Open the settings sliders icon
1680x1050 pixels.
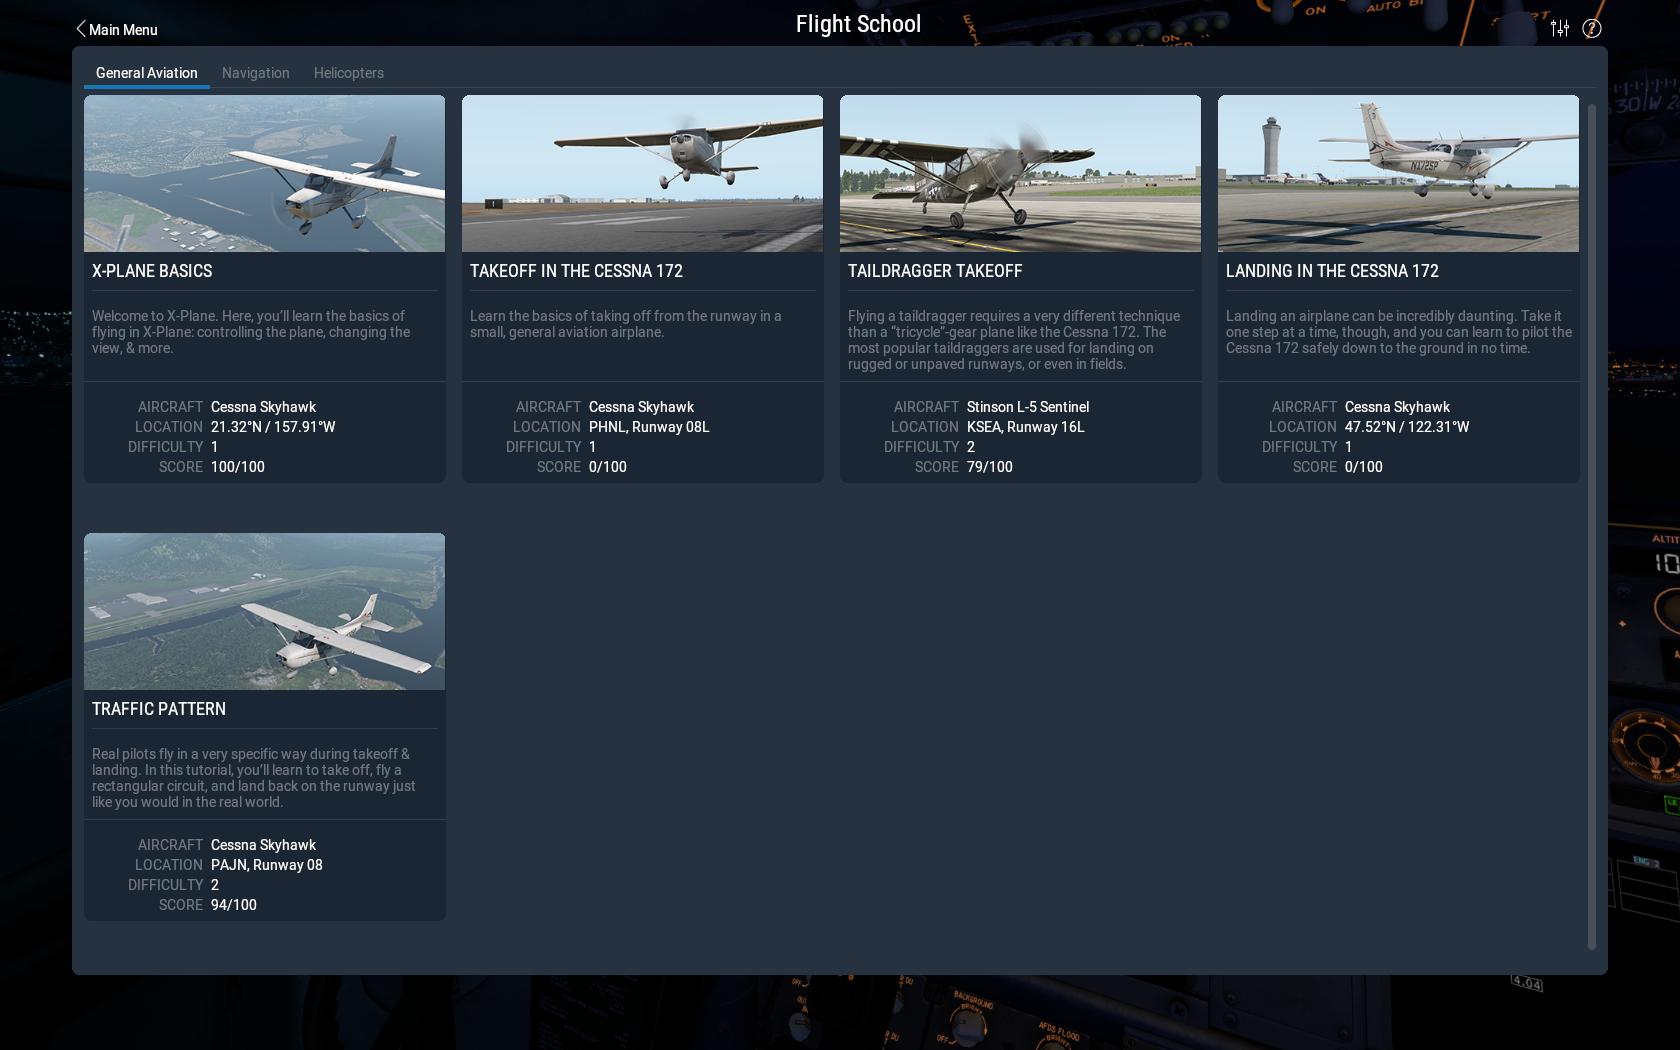click(x=1560, y=28)
